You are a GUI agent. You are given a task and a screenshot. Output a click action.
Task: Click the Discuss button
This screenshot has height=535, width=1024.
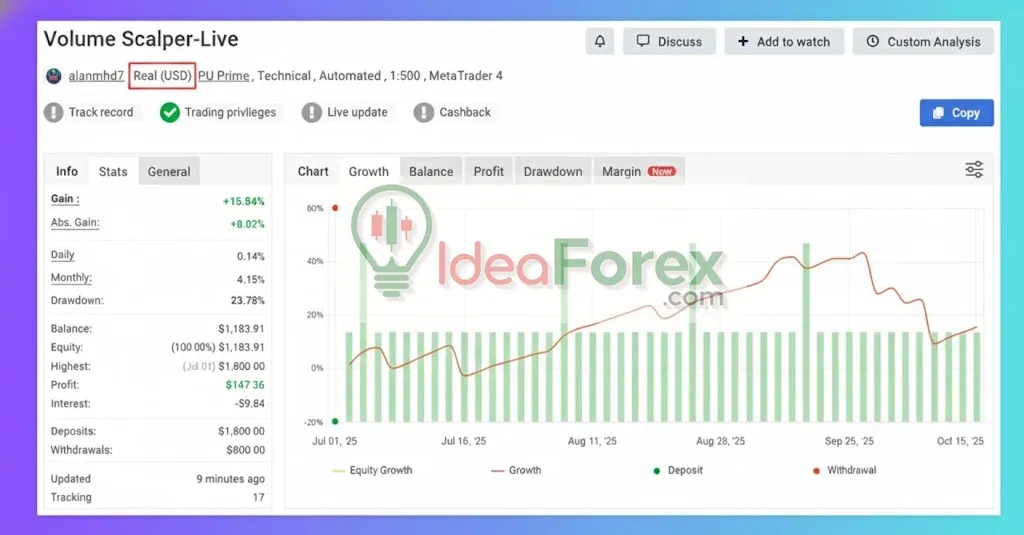pyautogui.click(x=669, y=42)
